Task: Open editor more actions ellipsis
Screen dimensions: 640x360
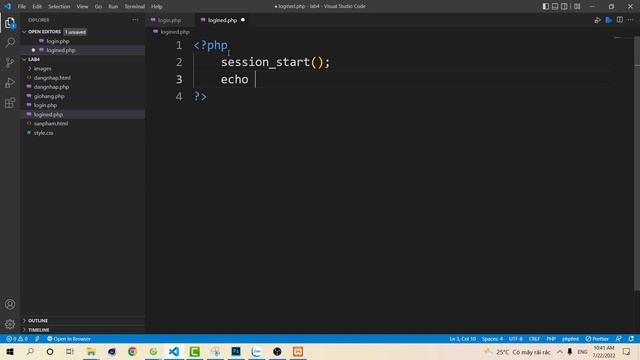Action: [631, 20]
